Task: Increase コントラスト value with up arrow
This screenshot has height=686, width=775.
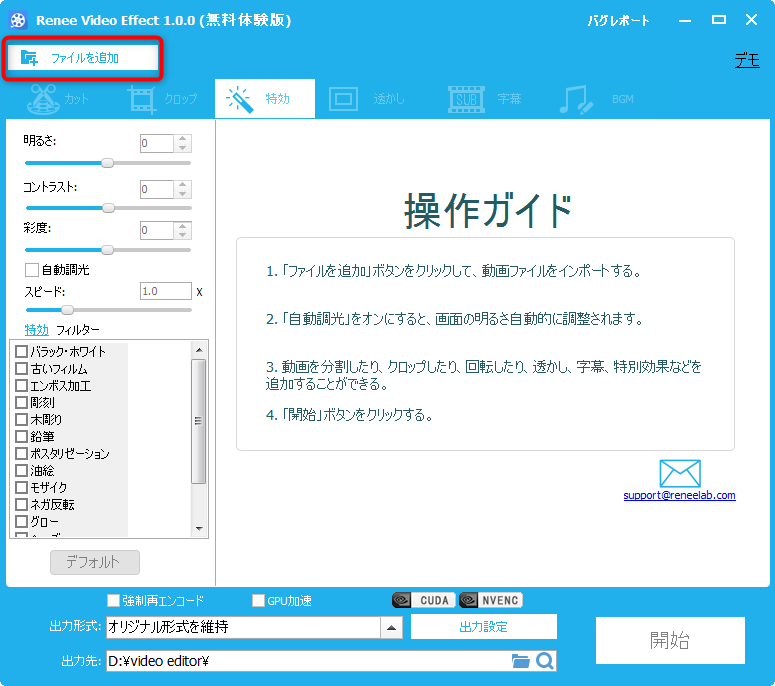Action: point(183,185)
